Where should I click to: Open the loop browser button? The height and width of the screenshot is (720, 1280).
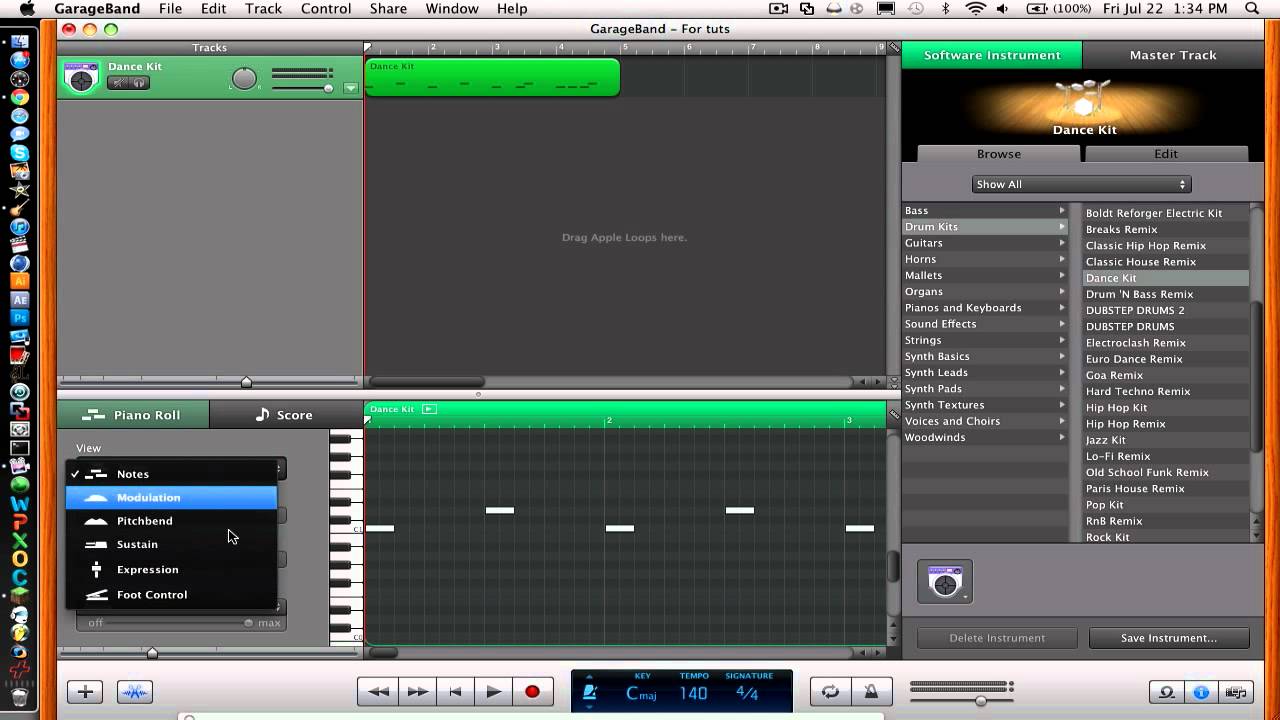(1166, 692)
